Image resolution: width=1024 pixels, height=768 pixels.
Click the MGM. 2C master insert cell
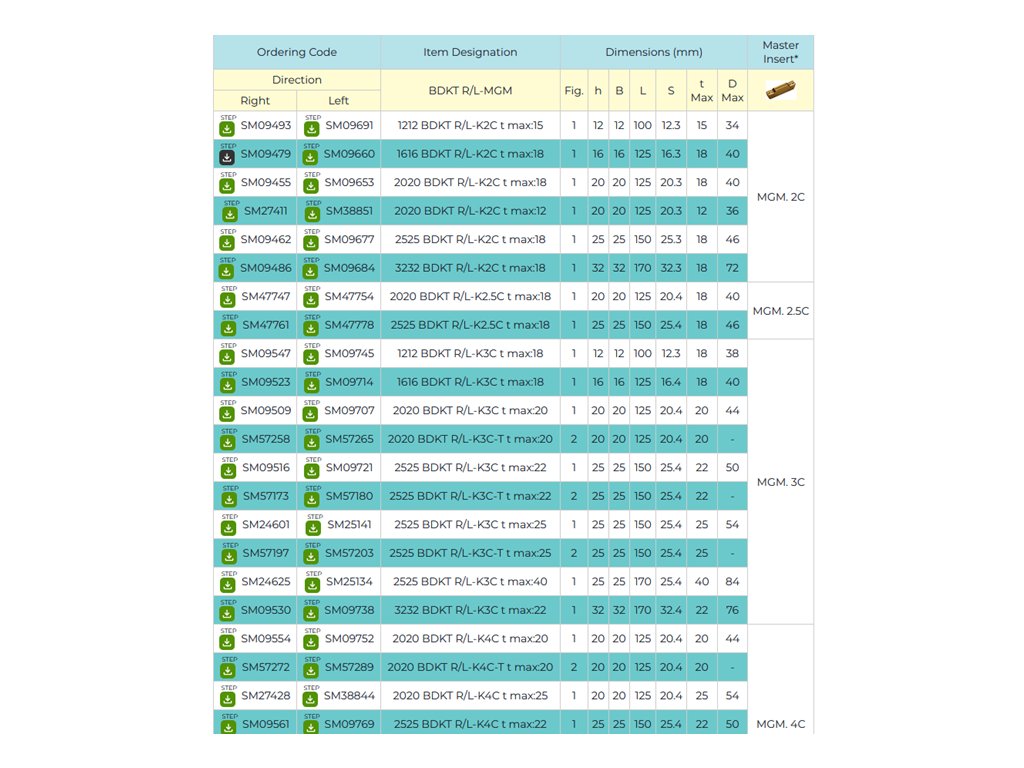[x=780, y=197]
